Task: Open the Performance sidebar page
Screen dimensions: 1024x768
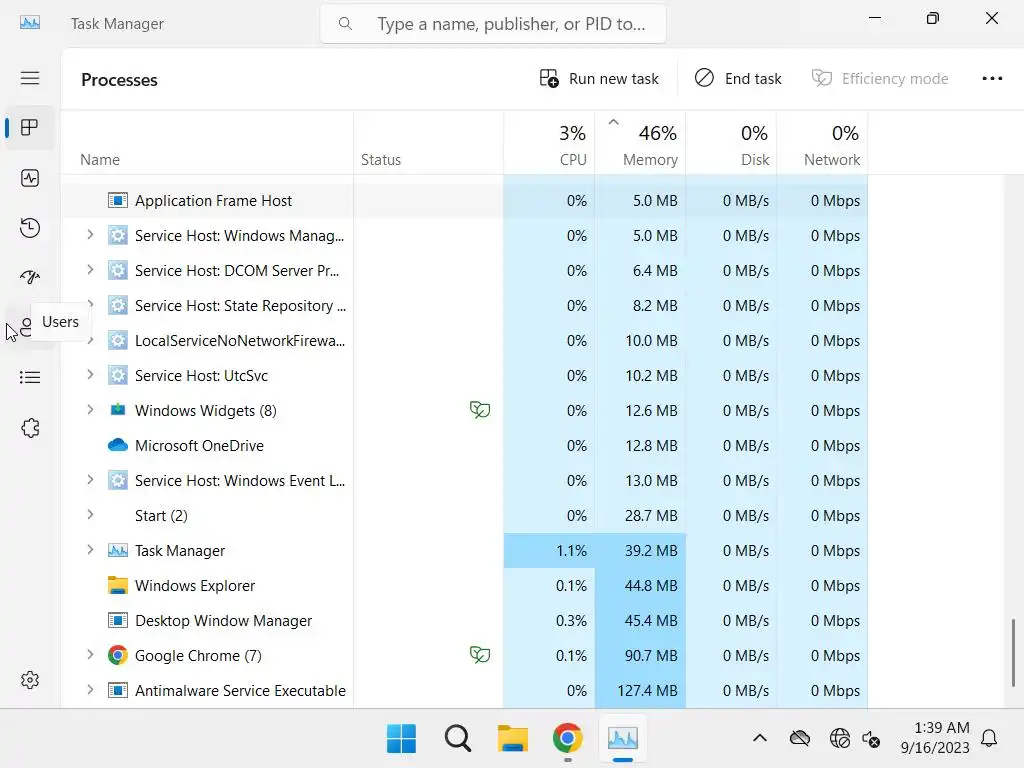Action: coord(30,178)
